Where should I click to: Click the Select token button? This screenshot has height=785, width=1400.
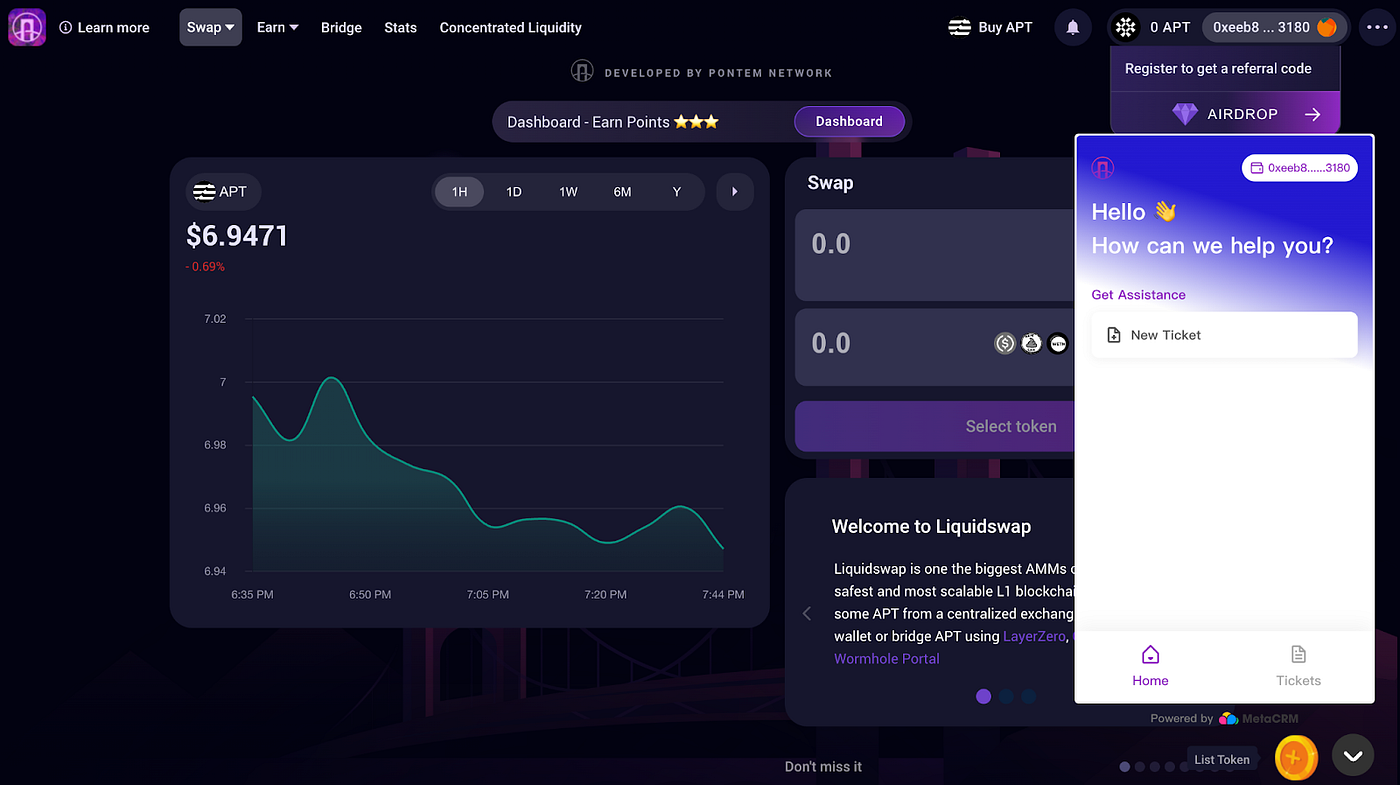point(934,426)
